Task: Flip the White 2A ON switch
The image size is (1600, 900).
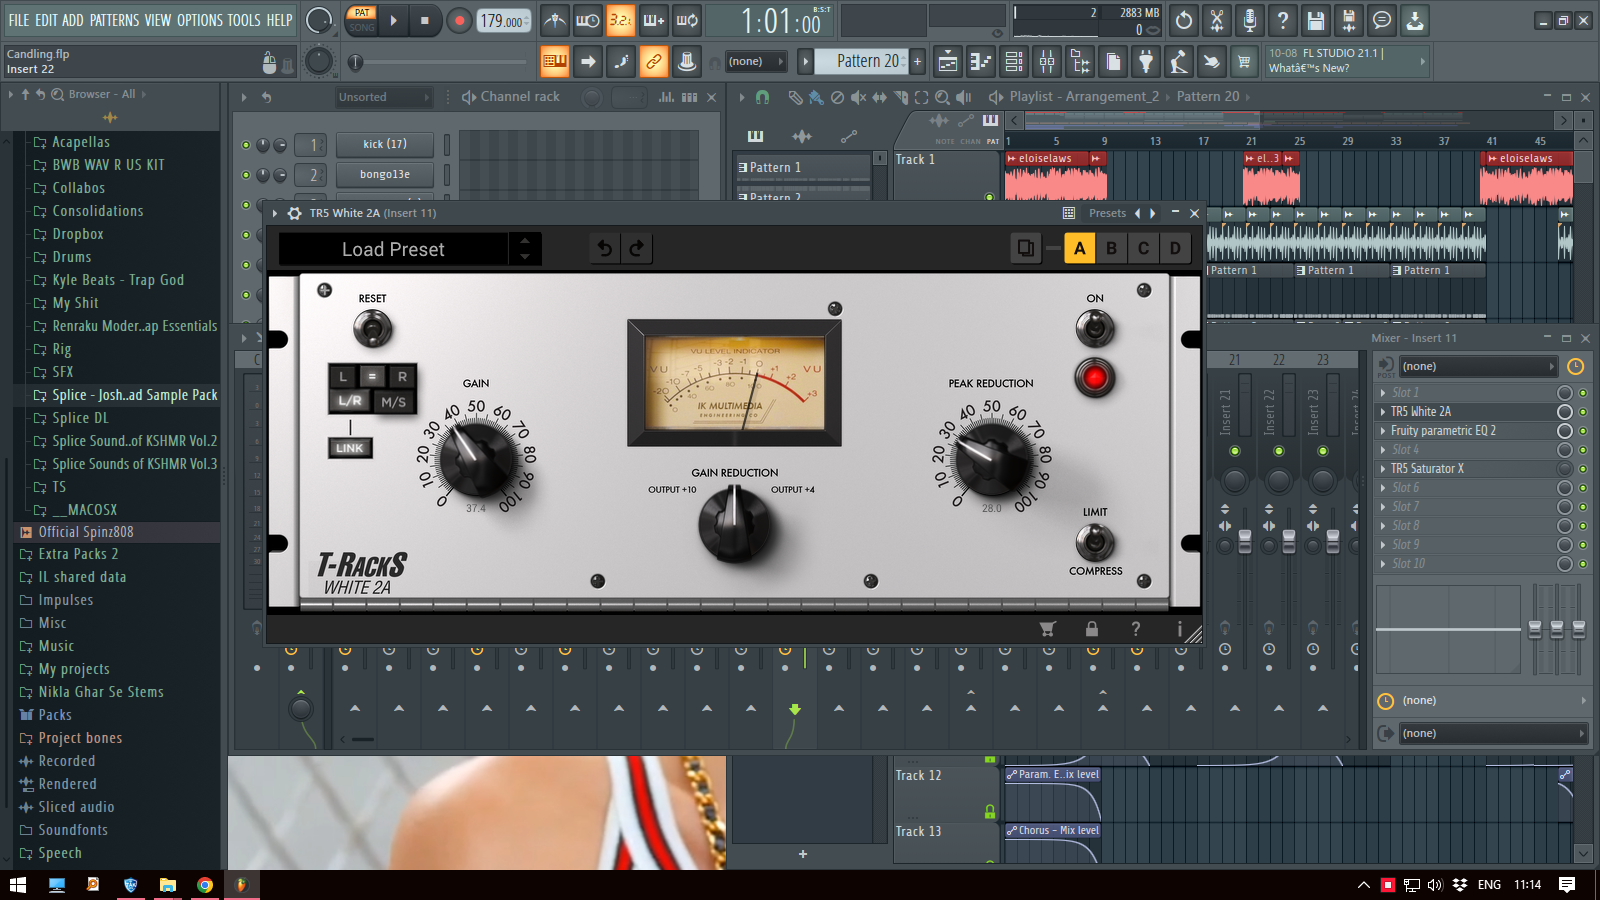Action: [x=1095, y=328]
